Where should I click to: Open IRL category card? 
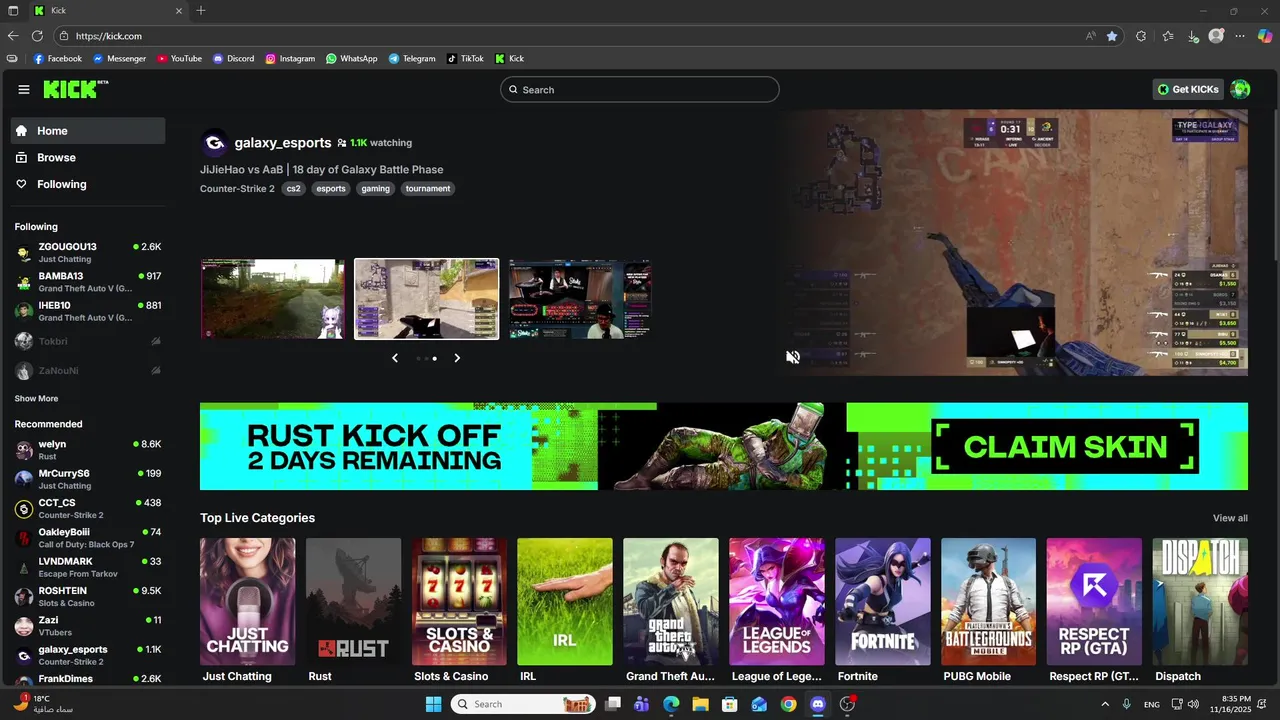coord(565,602)
